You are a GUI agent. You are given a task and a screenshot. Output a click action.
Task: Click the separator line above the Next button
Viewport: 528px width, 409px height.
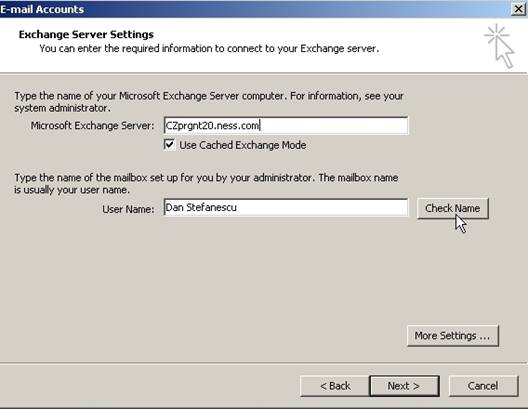(x=263, y=363)
